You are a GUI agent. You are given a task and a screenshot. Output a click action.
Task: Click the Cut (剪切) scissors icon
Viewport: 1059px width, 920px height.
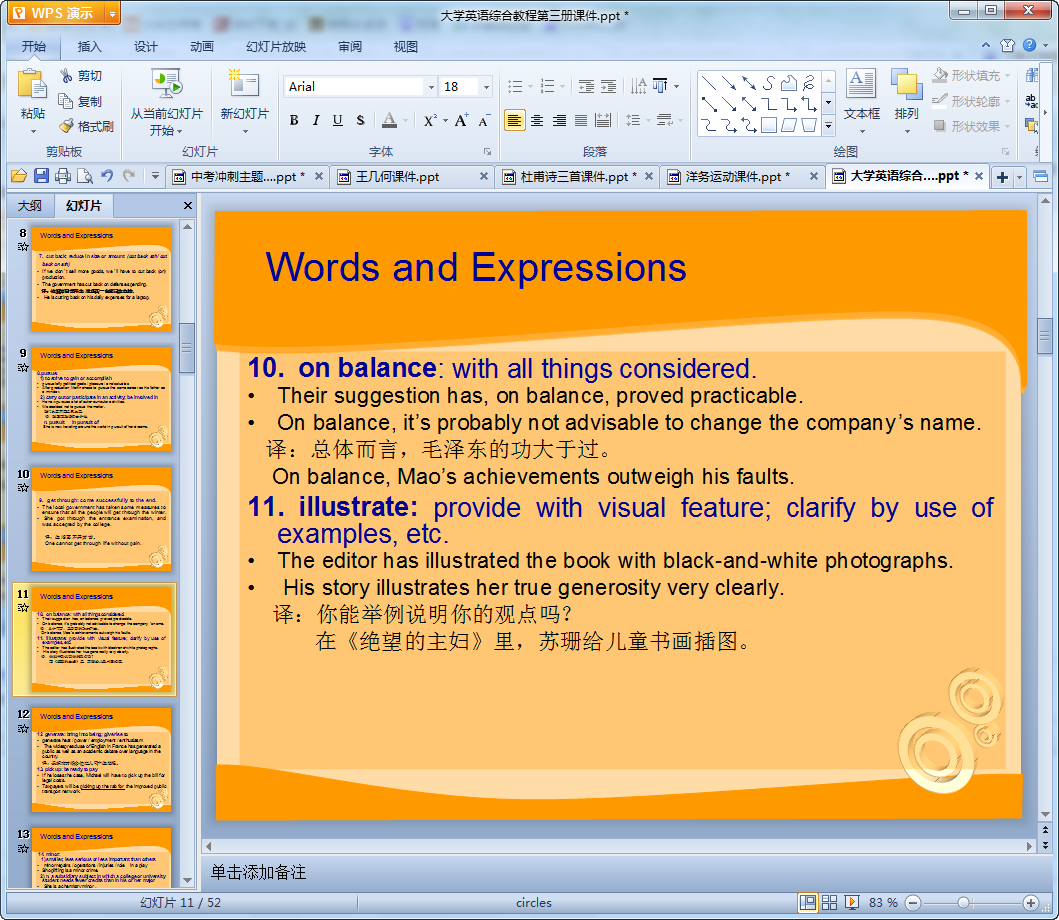(66, 76)
